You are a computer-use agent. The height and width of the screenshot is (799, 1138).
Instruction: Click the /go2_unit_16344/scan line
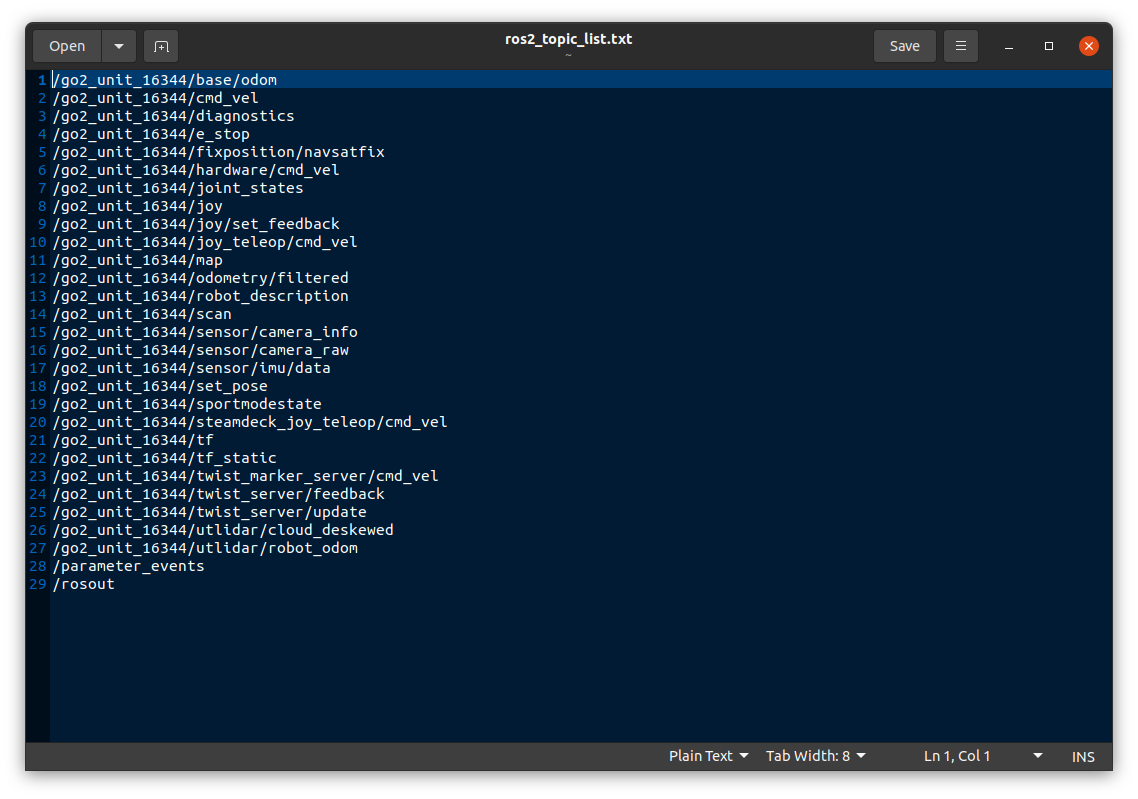142,314
